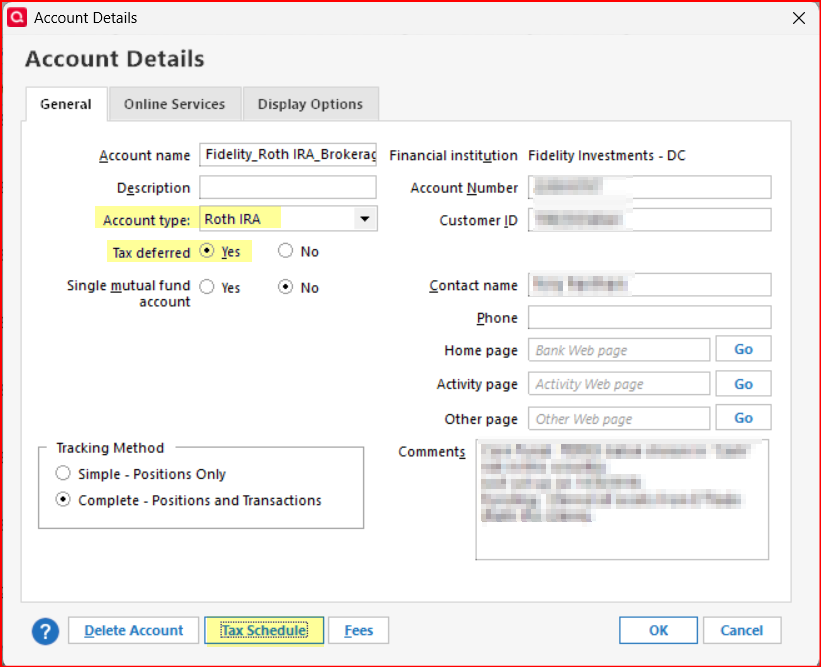This screenshot has height=667, width=821.
Task: Click the Contact name field
Action: point(650,284)
